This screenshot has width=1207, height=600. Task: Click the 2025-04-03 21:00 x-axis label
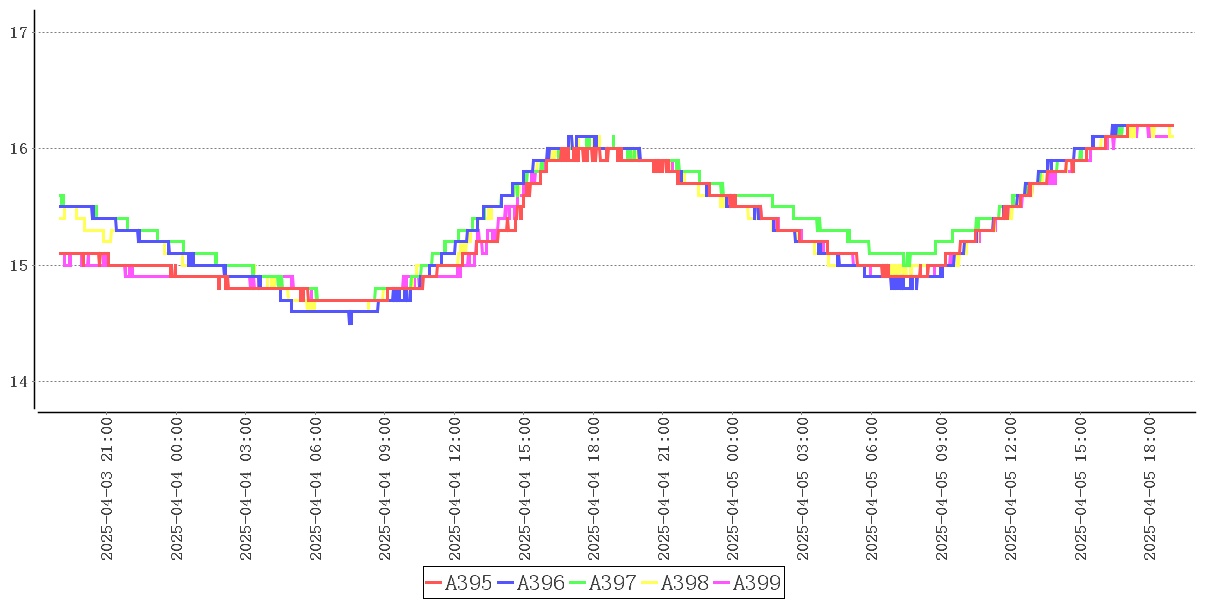click(107, 489)
